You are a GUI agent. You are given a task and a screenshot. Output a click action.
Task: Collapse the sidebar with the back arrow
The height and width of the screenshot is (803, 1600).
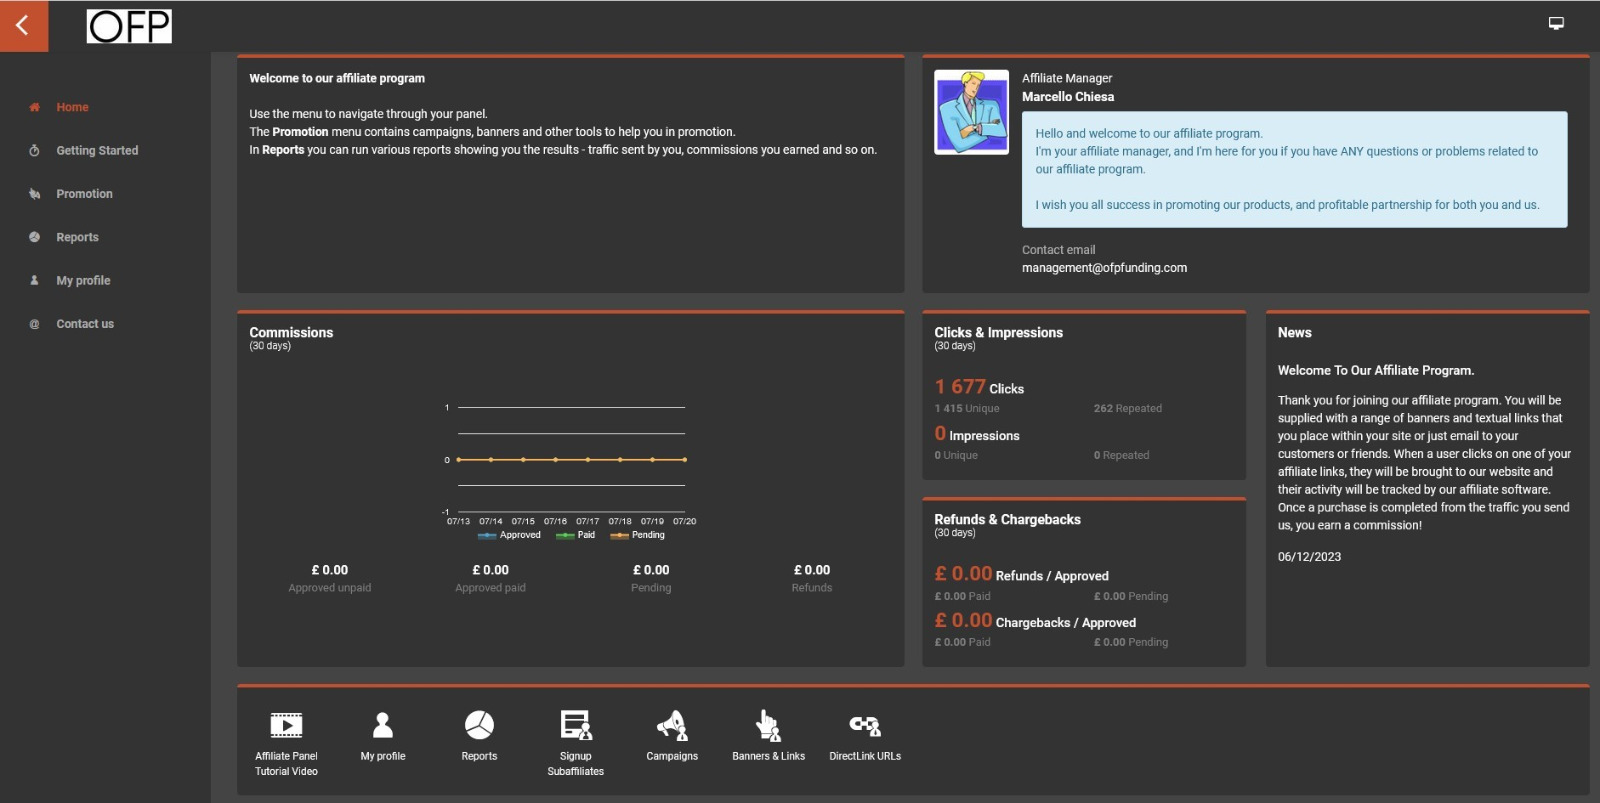coord(23,26)
